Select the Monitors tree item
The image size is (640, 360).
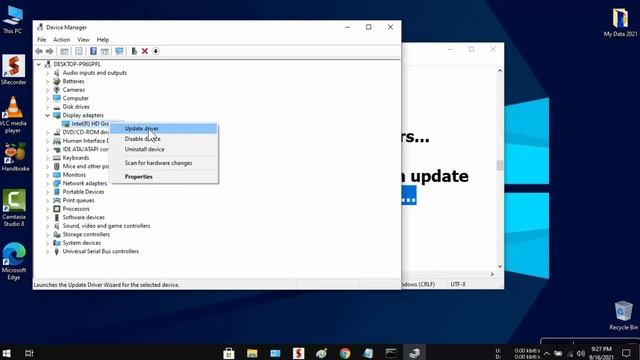(74, 175)
